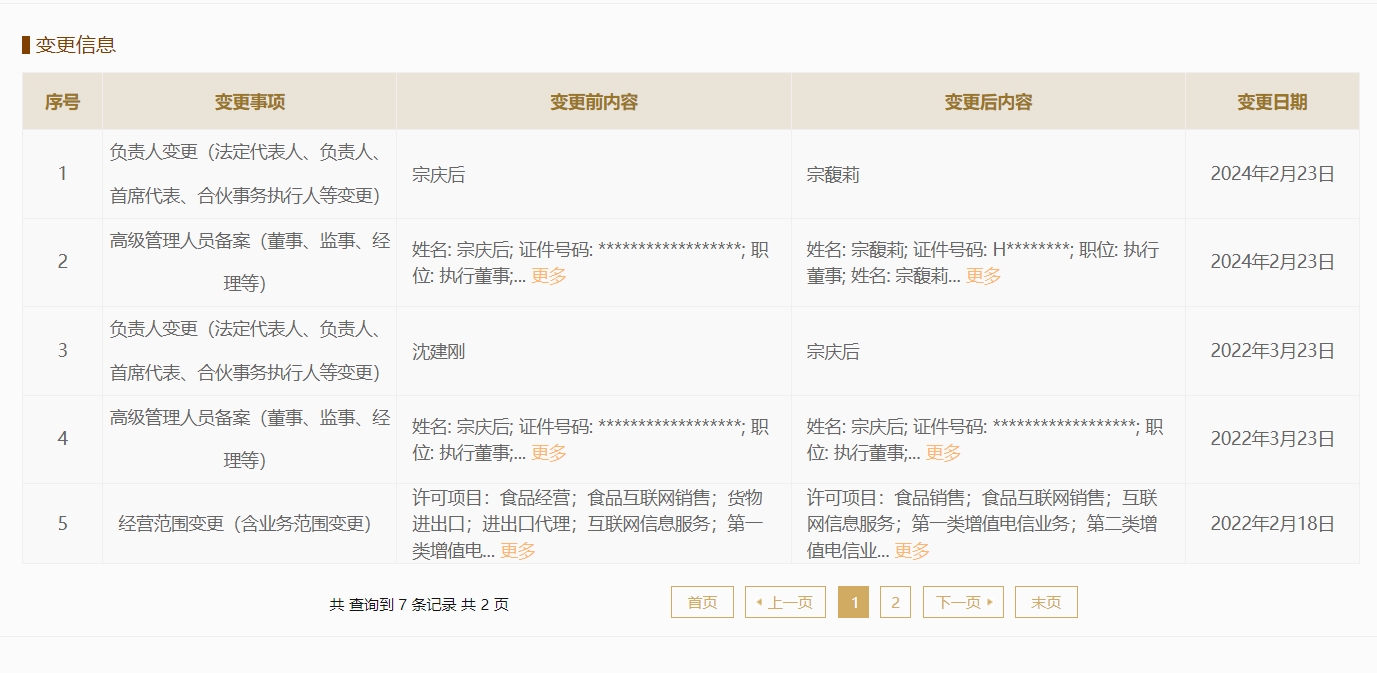Expand 更多 in row 5 变更前内容
The height and width of the screenshot is (673, 1377).
coord(517,551)
